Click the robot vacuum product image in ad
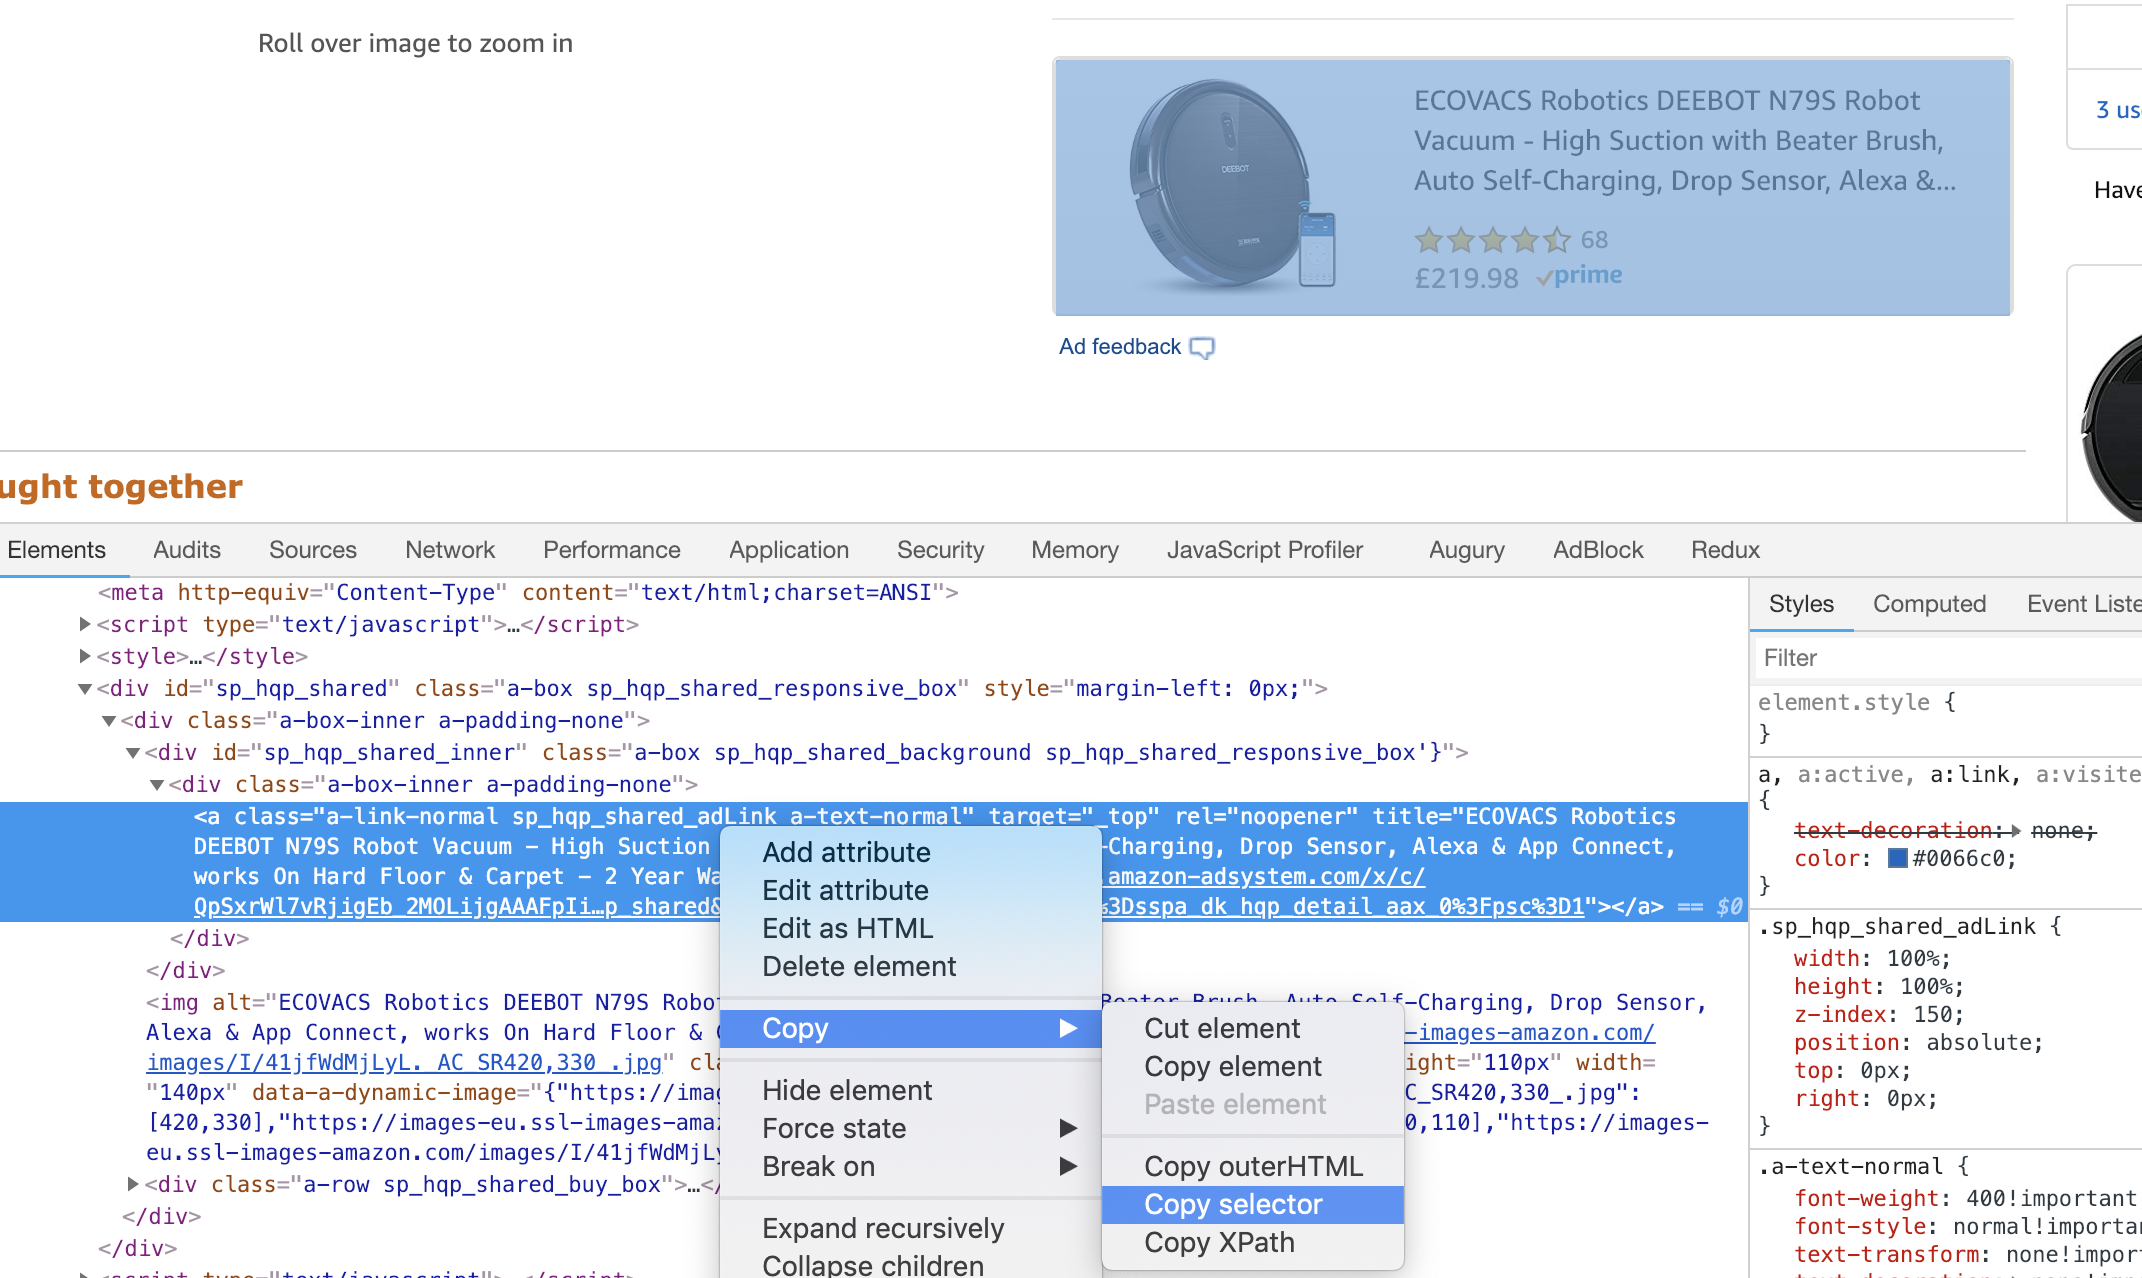 pyautogui.click(x=1232, y=185)
